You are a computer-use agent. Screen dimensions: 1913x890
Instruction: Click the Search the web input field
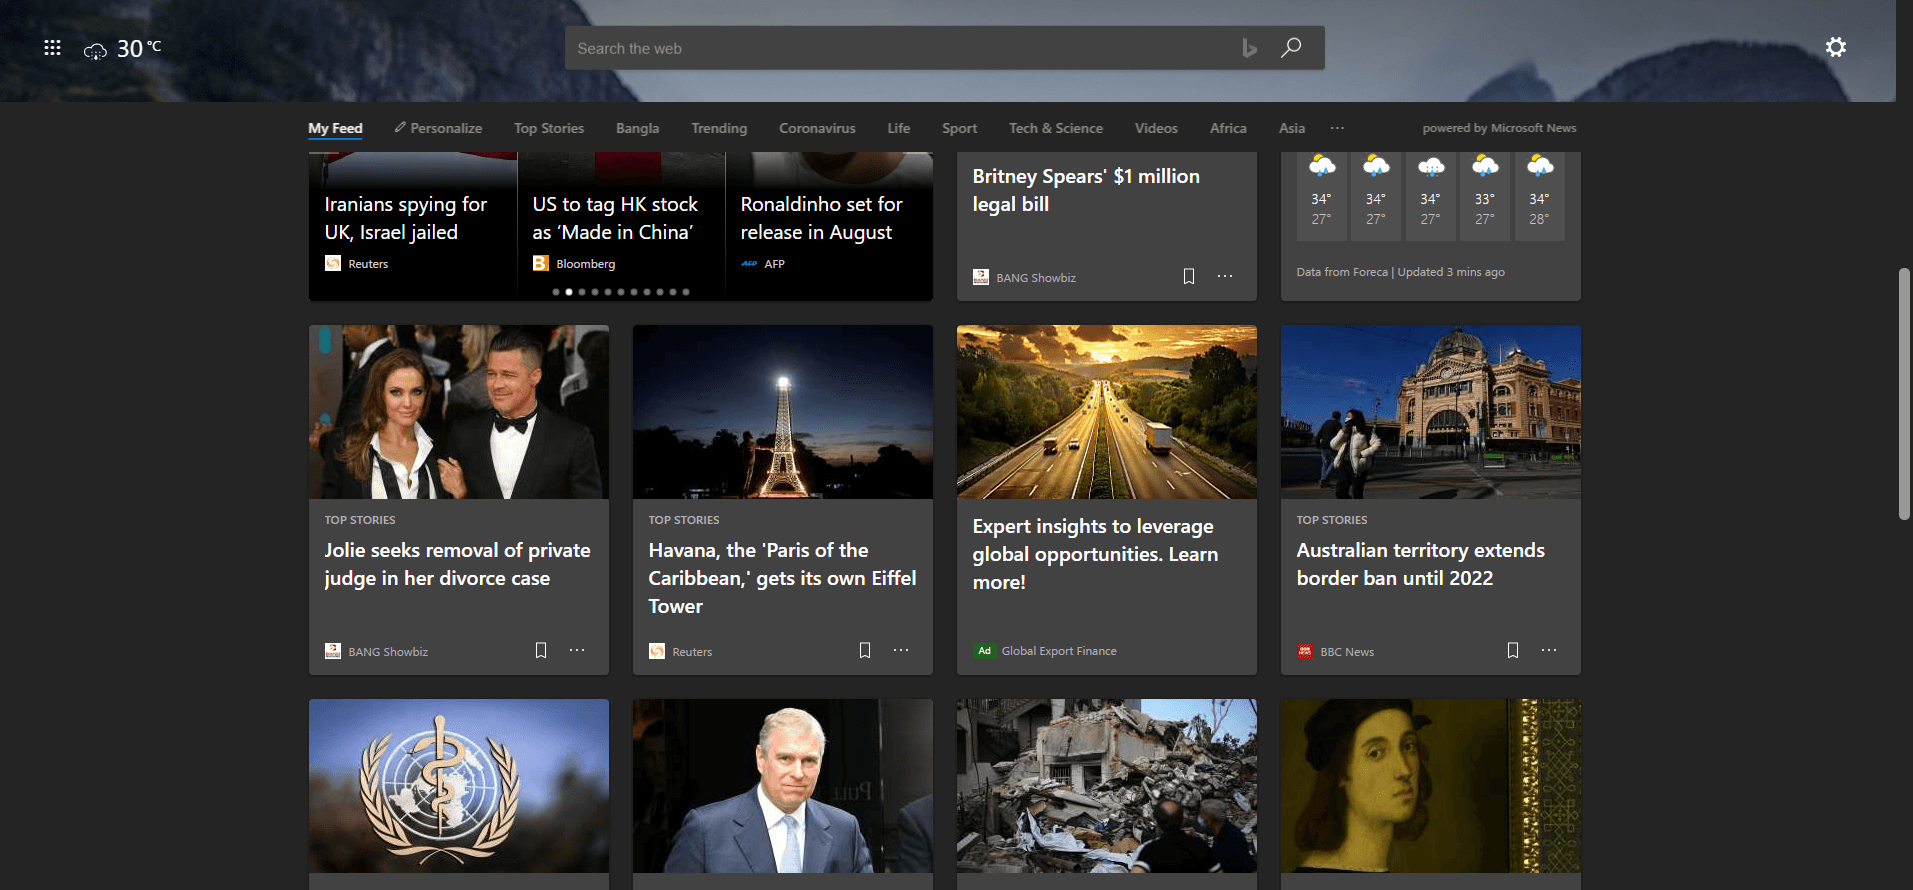(900, 48)
